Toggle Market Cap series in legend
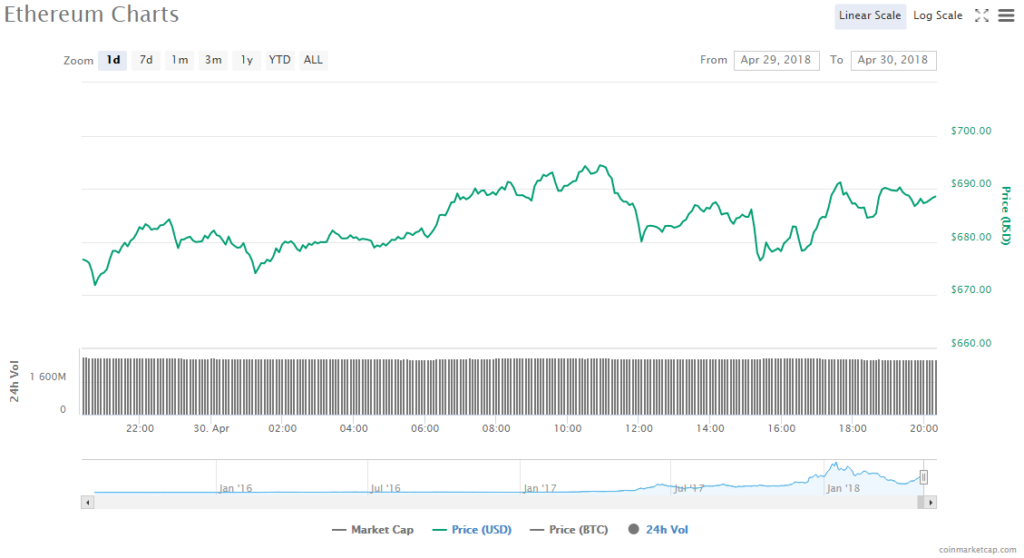 (372, 530)
